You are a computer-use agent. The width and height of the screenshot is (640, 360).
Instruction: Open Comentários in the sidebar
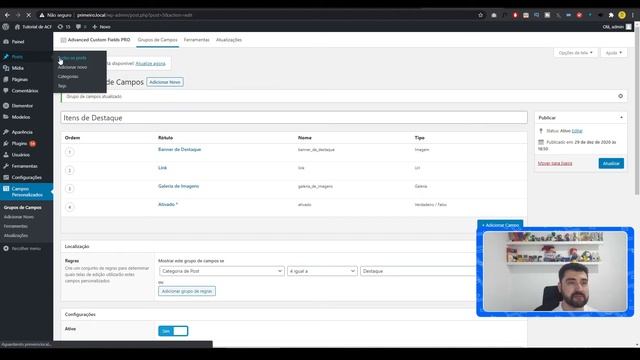click(x=26, y=91)
